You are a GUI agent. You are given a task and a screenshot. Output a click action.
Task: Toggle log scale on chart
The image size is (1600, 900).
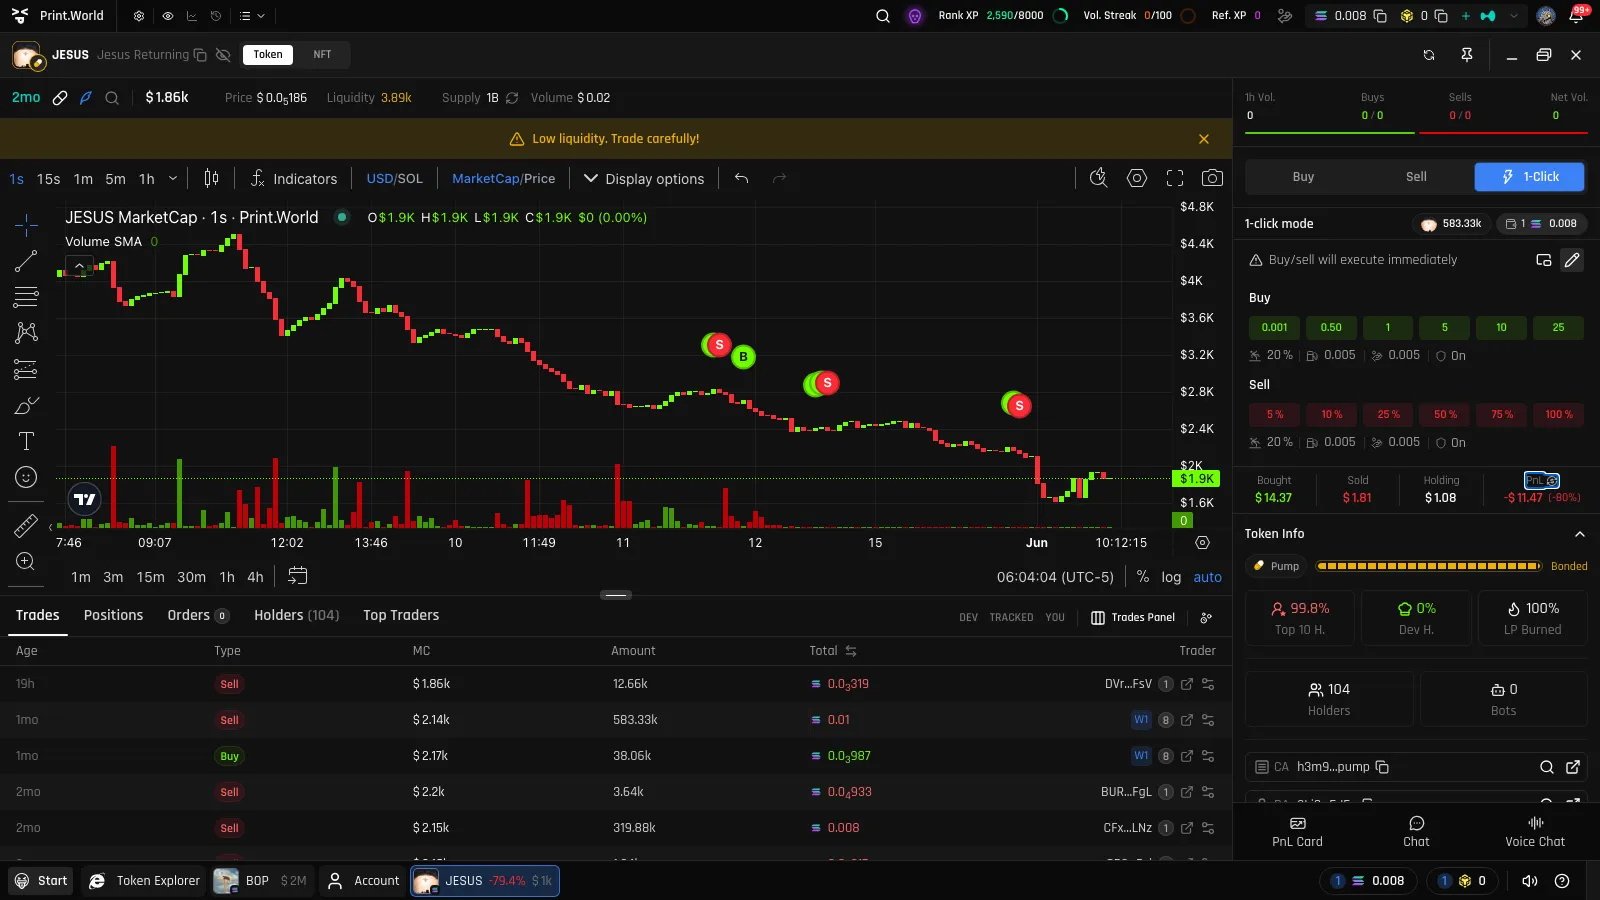coord(1171,577)
